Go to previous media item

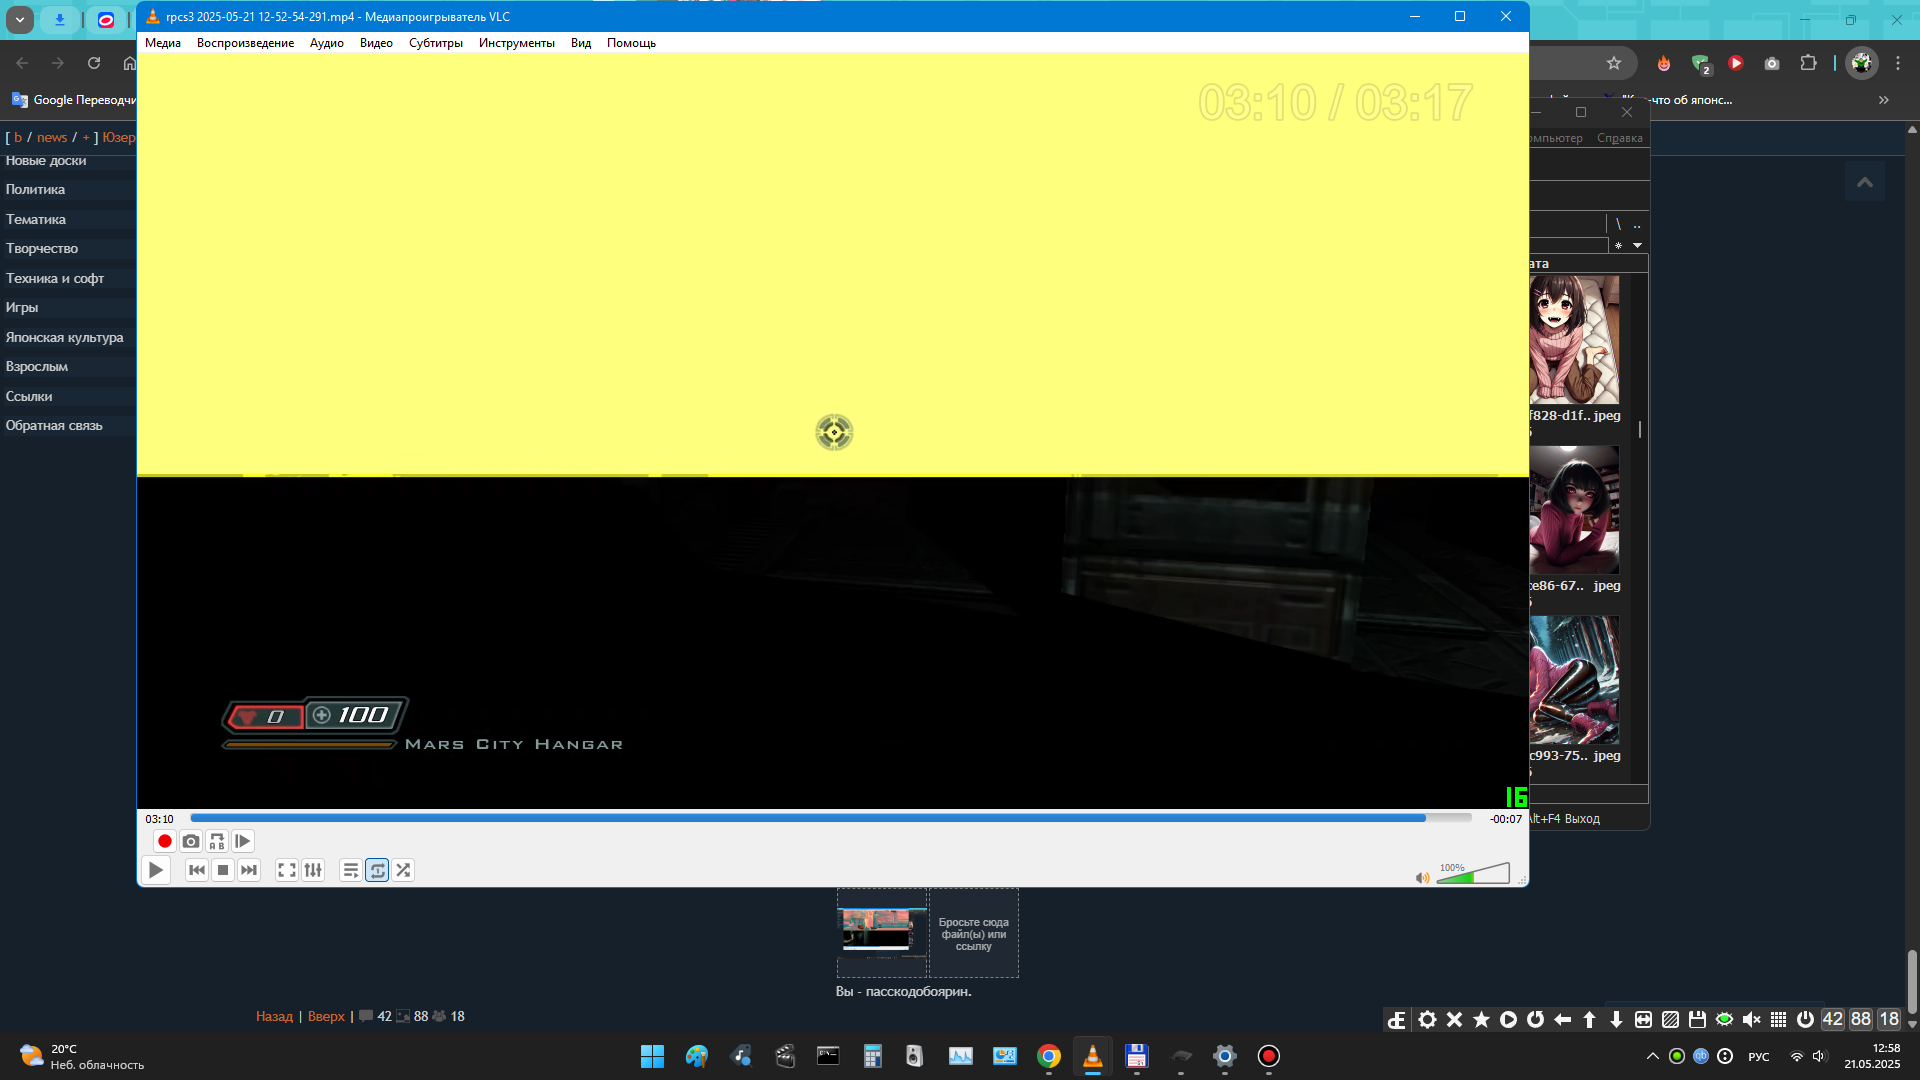point(197,870)
